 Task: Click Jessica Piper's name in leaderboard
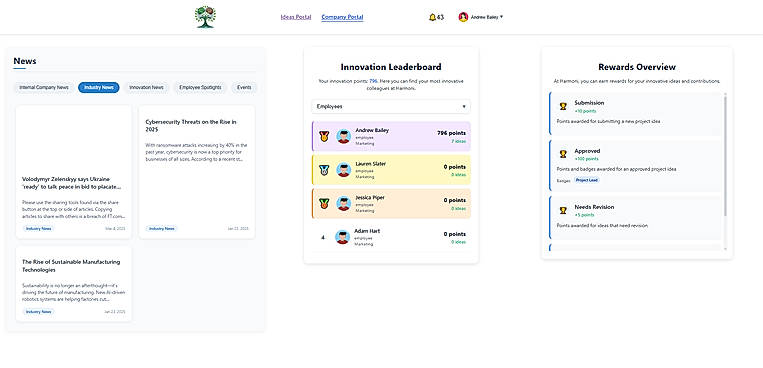pos(369,198)
